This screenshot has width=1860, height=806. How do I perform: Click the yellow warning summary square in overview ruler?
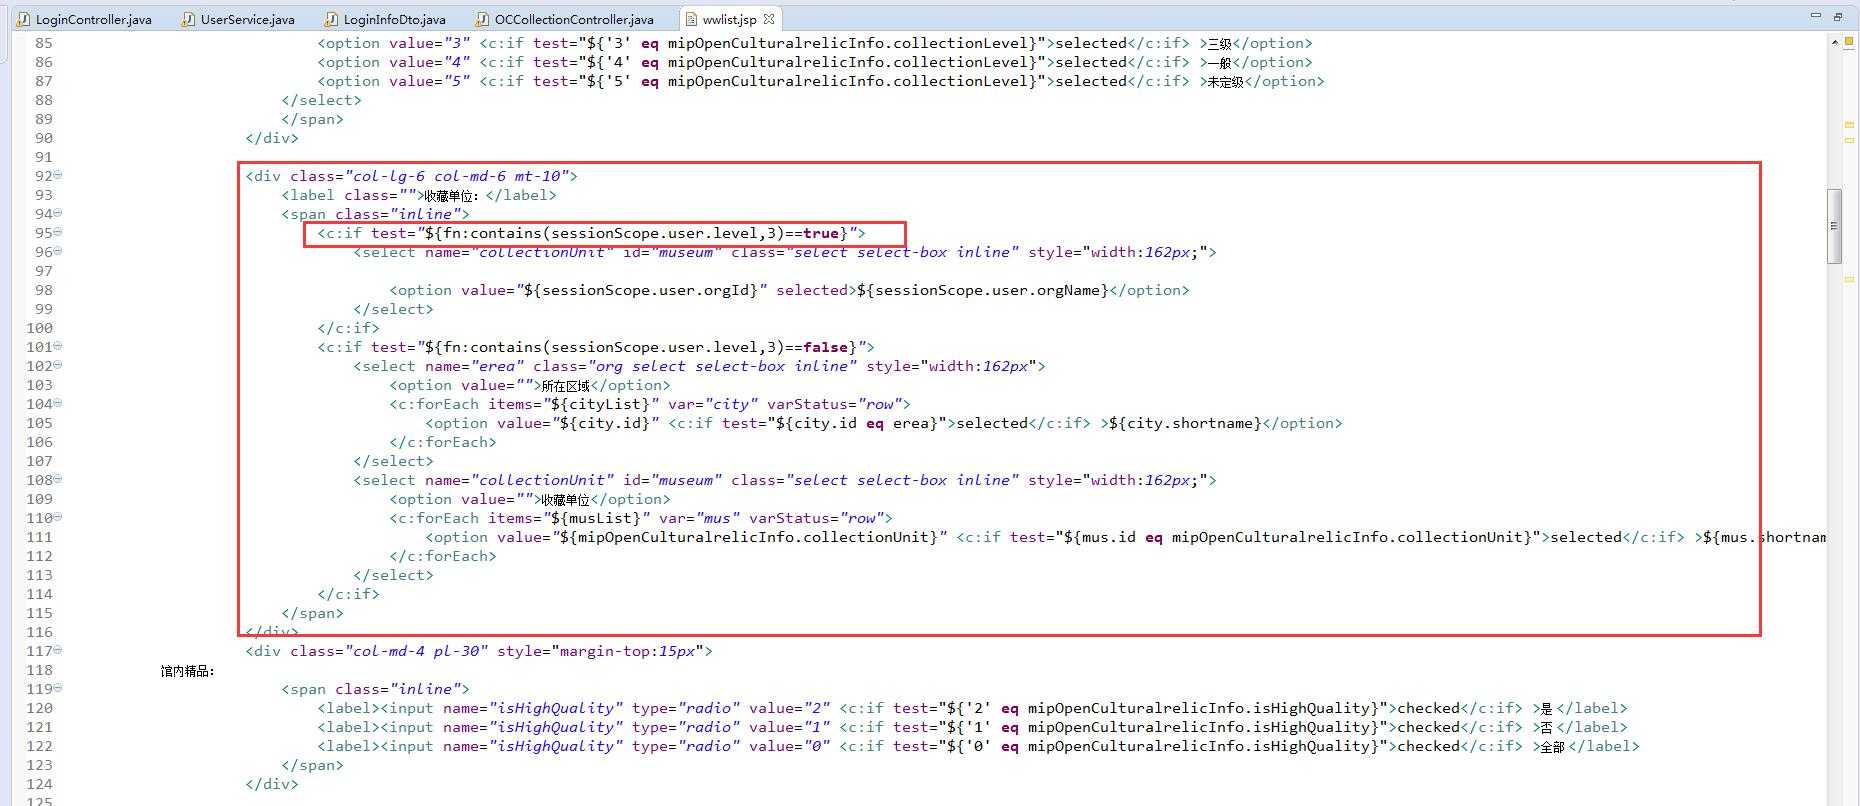[x=1850, y=43]
